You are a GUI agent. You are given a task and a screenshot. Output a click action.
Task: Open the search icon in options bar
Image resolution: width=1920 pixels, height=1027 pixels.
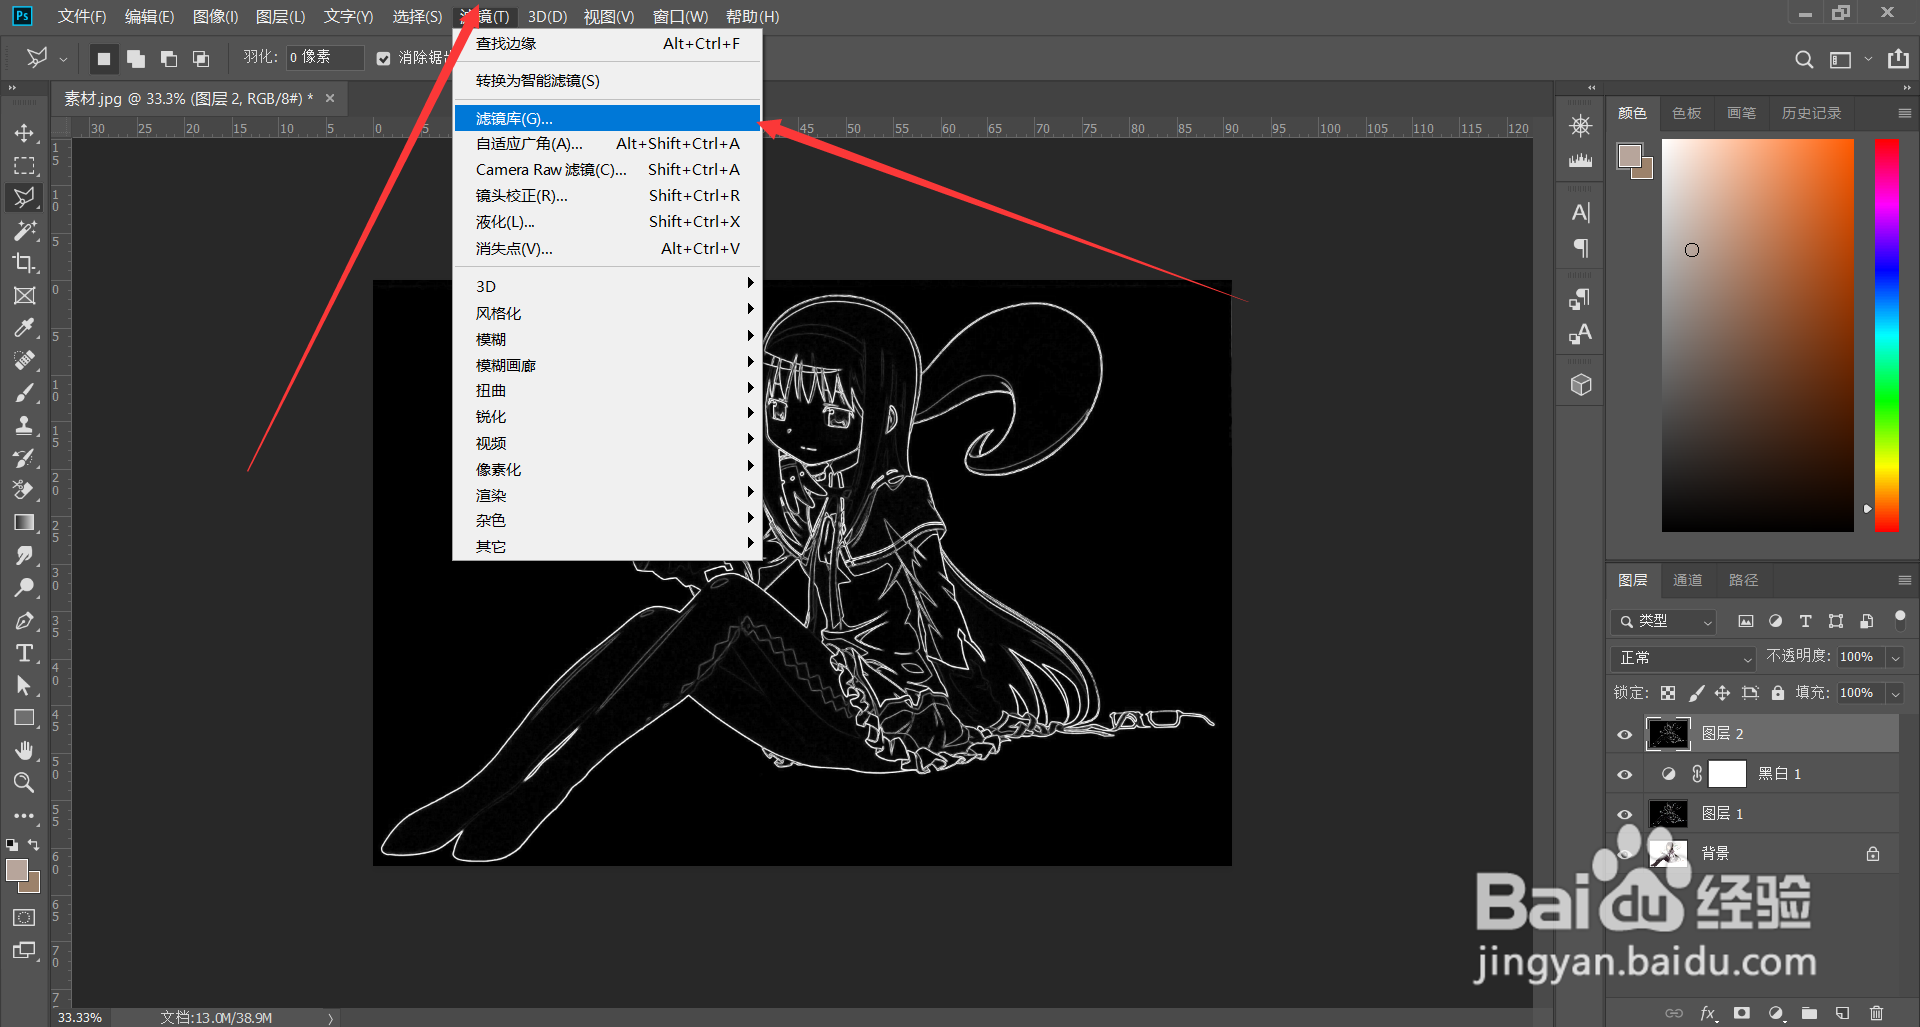pyautogui.click(x=1804, y=59)
